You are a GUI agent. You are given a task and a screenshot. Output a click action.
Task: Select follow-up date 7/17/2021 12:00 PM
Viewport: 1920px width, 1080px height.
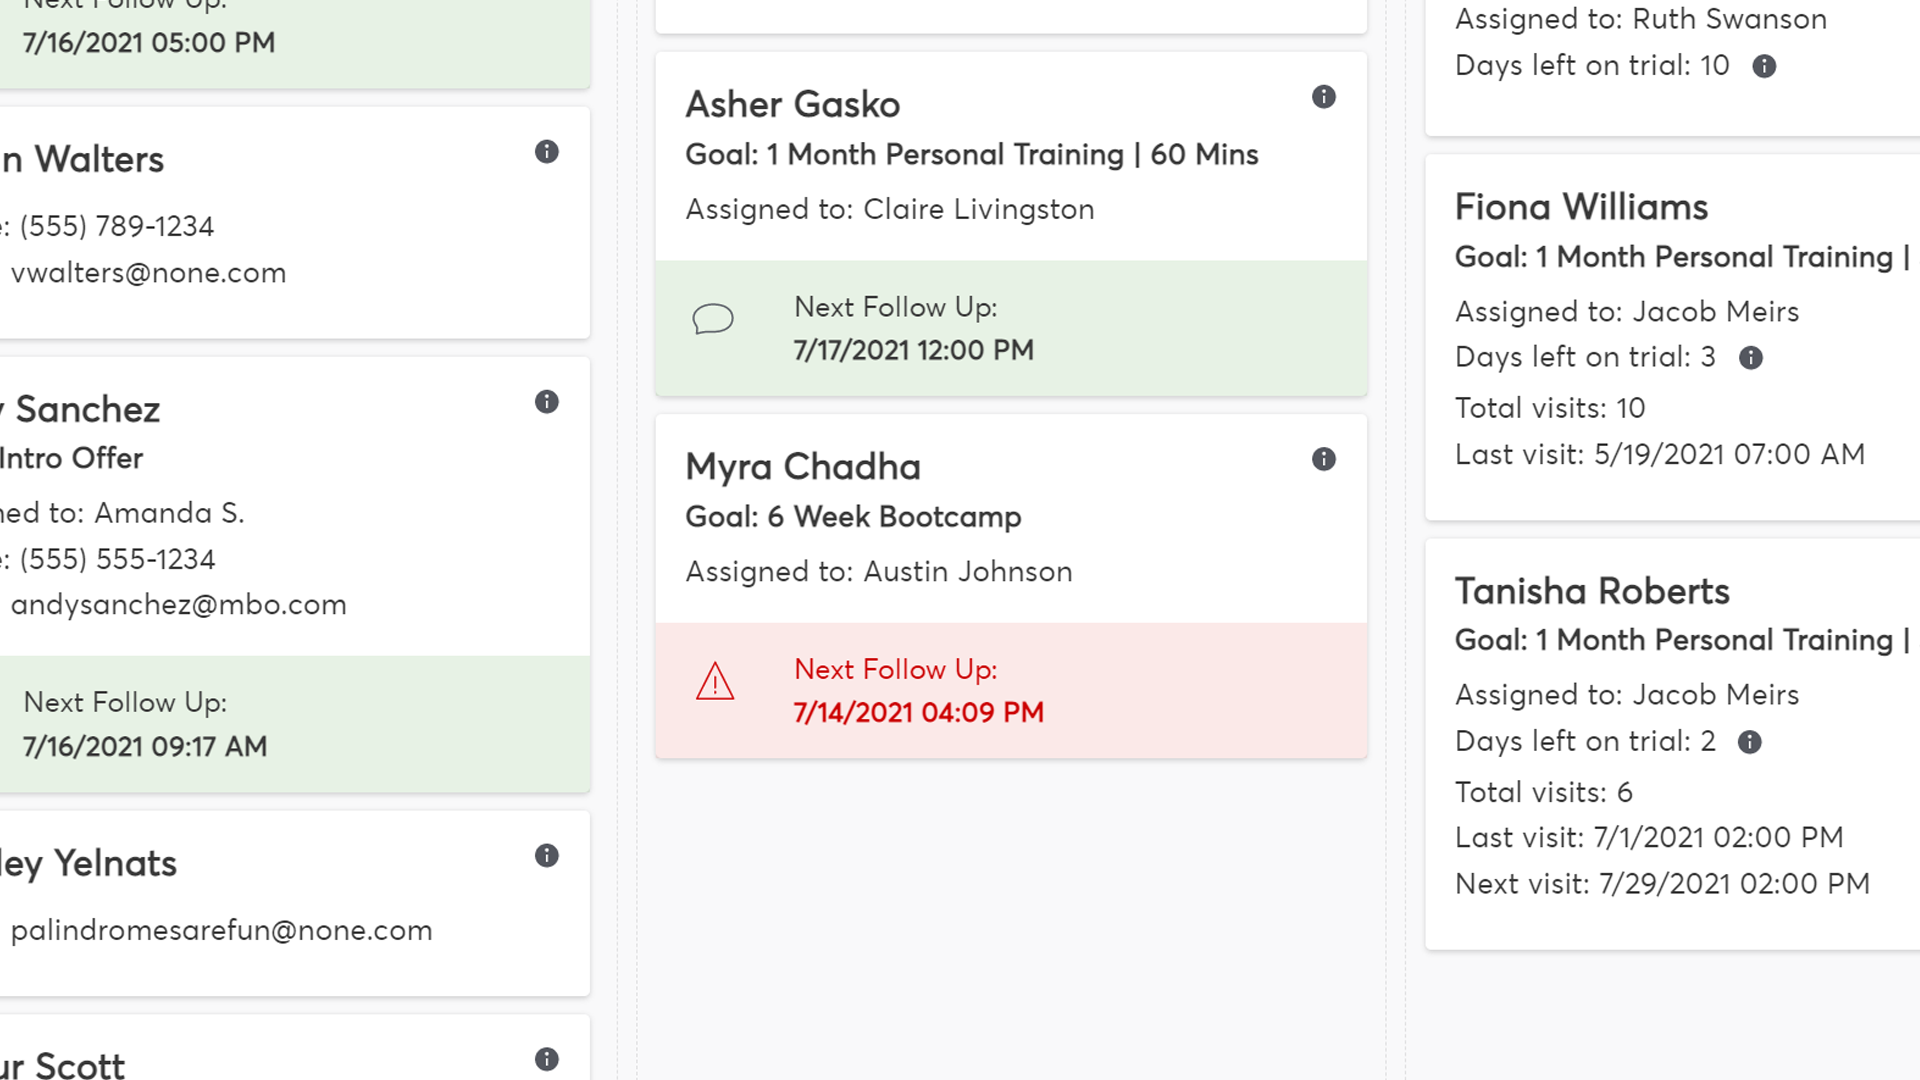point(913,350)
